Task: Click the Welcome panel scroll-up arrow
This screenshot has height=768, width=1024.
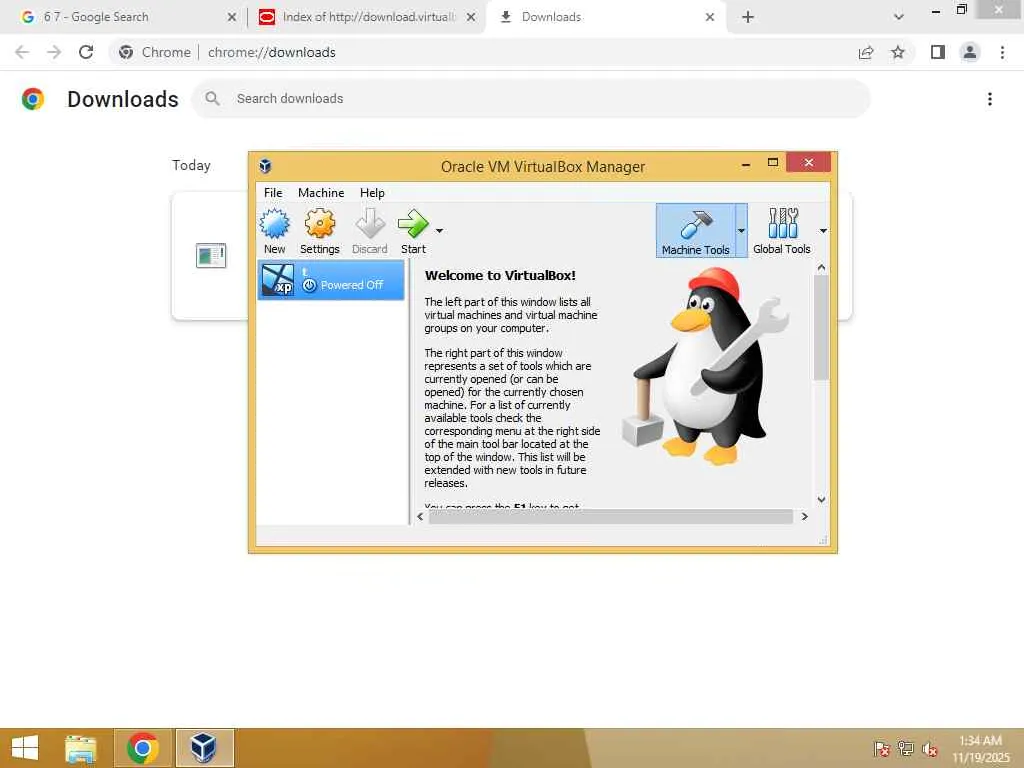Action: coord(822,268)
